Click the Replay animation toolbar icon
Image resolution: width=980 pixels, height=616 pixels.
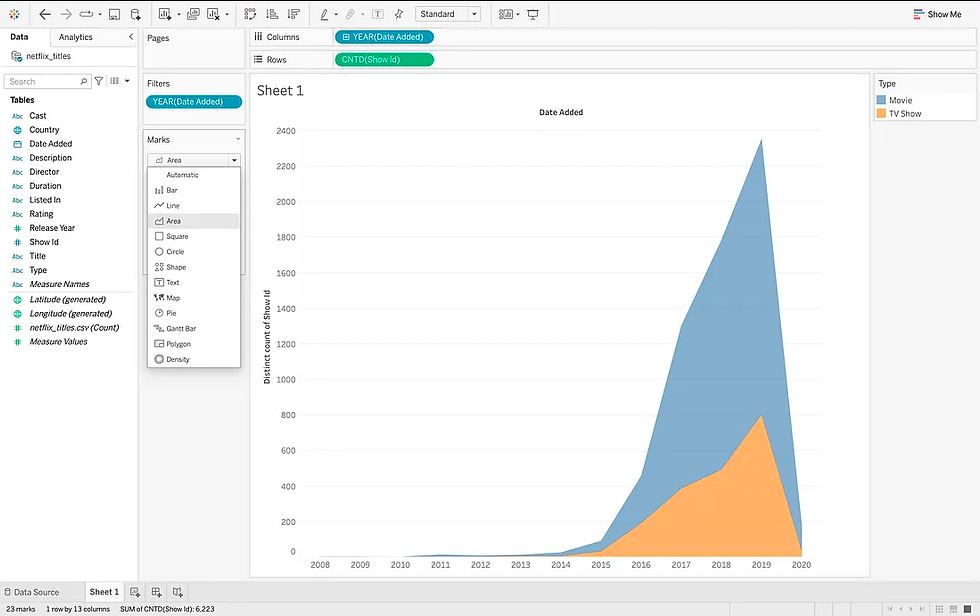point(86,14)
